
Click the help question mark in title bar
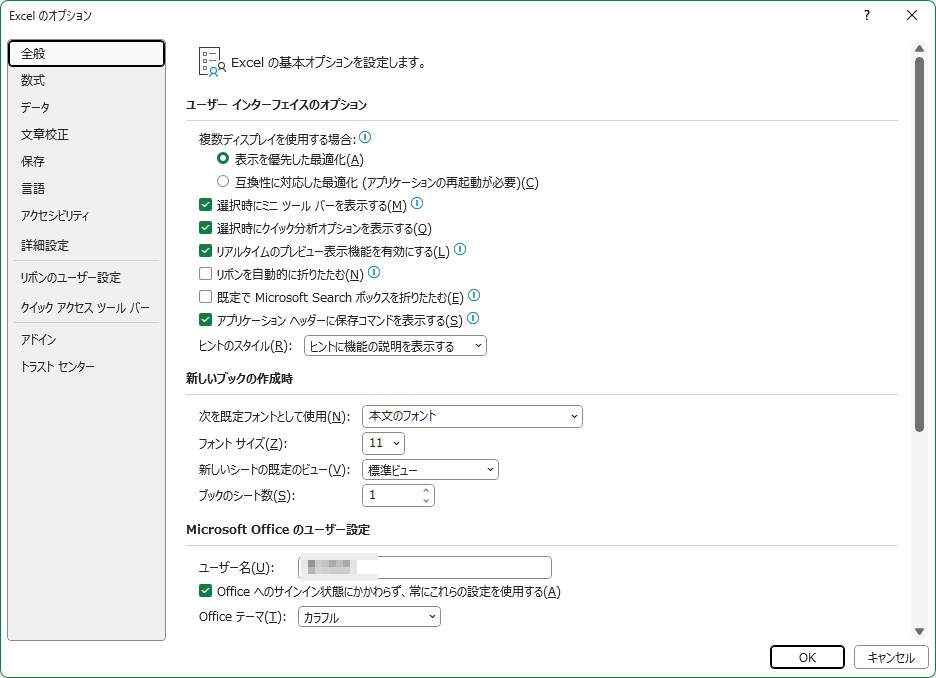[866, 15]
